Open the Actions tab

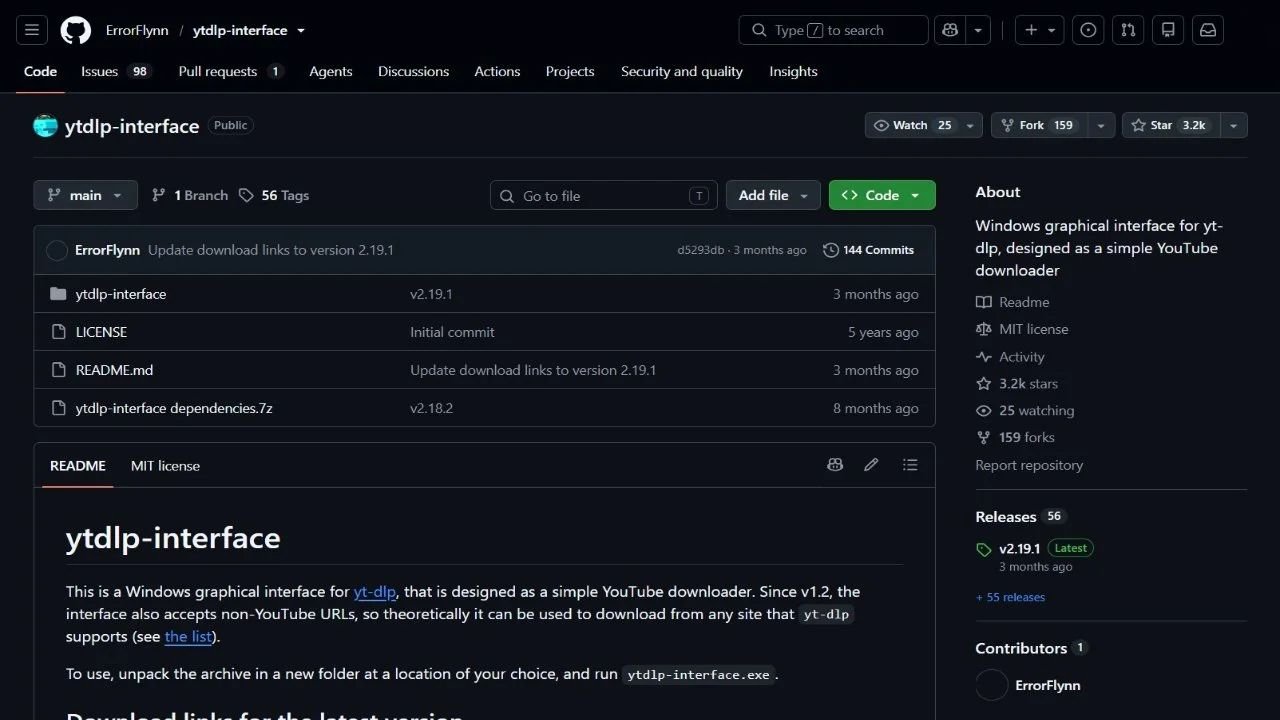[x=497, y=71]
